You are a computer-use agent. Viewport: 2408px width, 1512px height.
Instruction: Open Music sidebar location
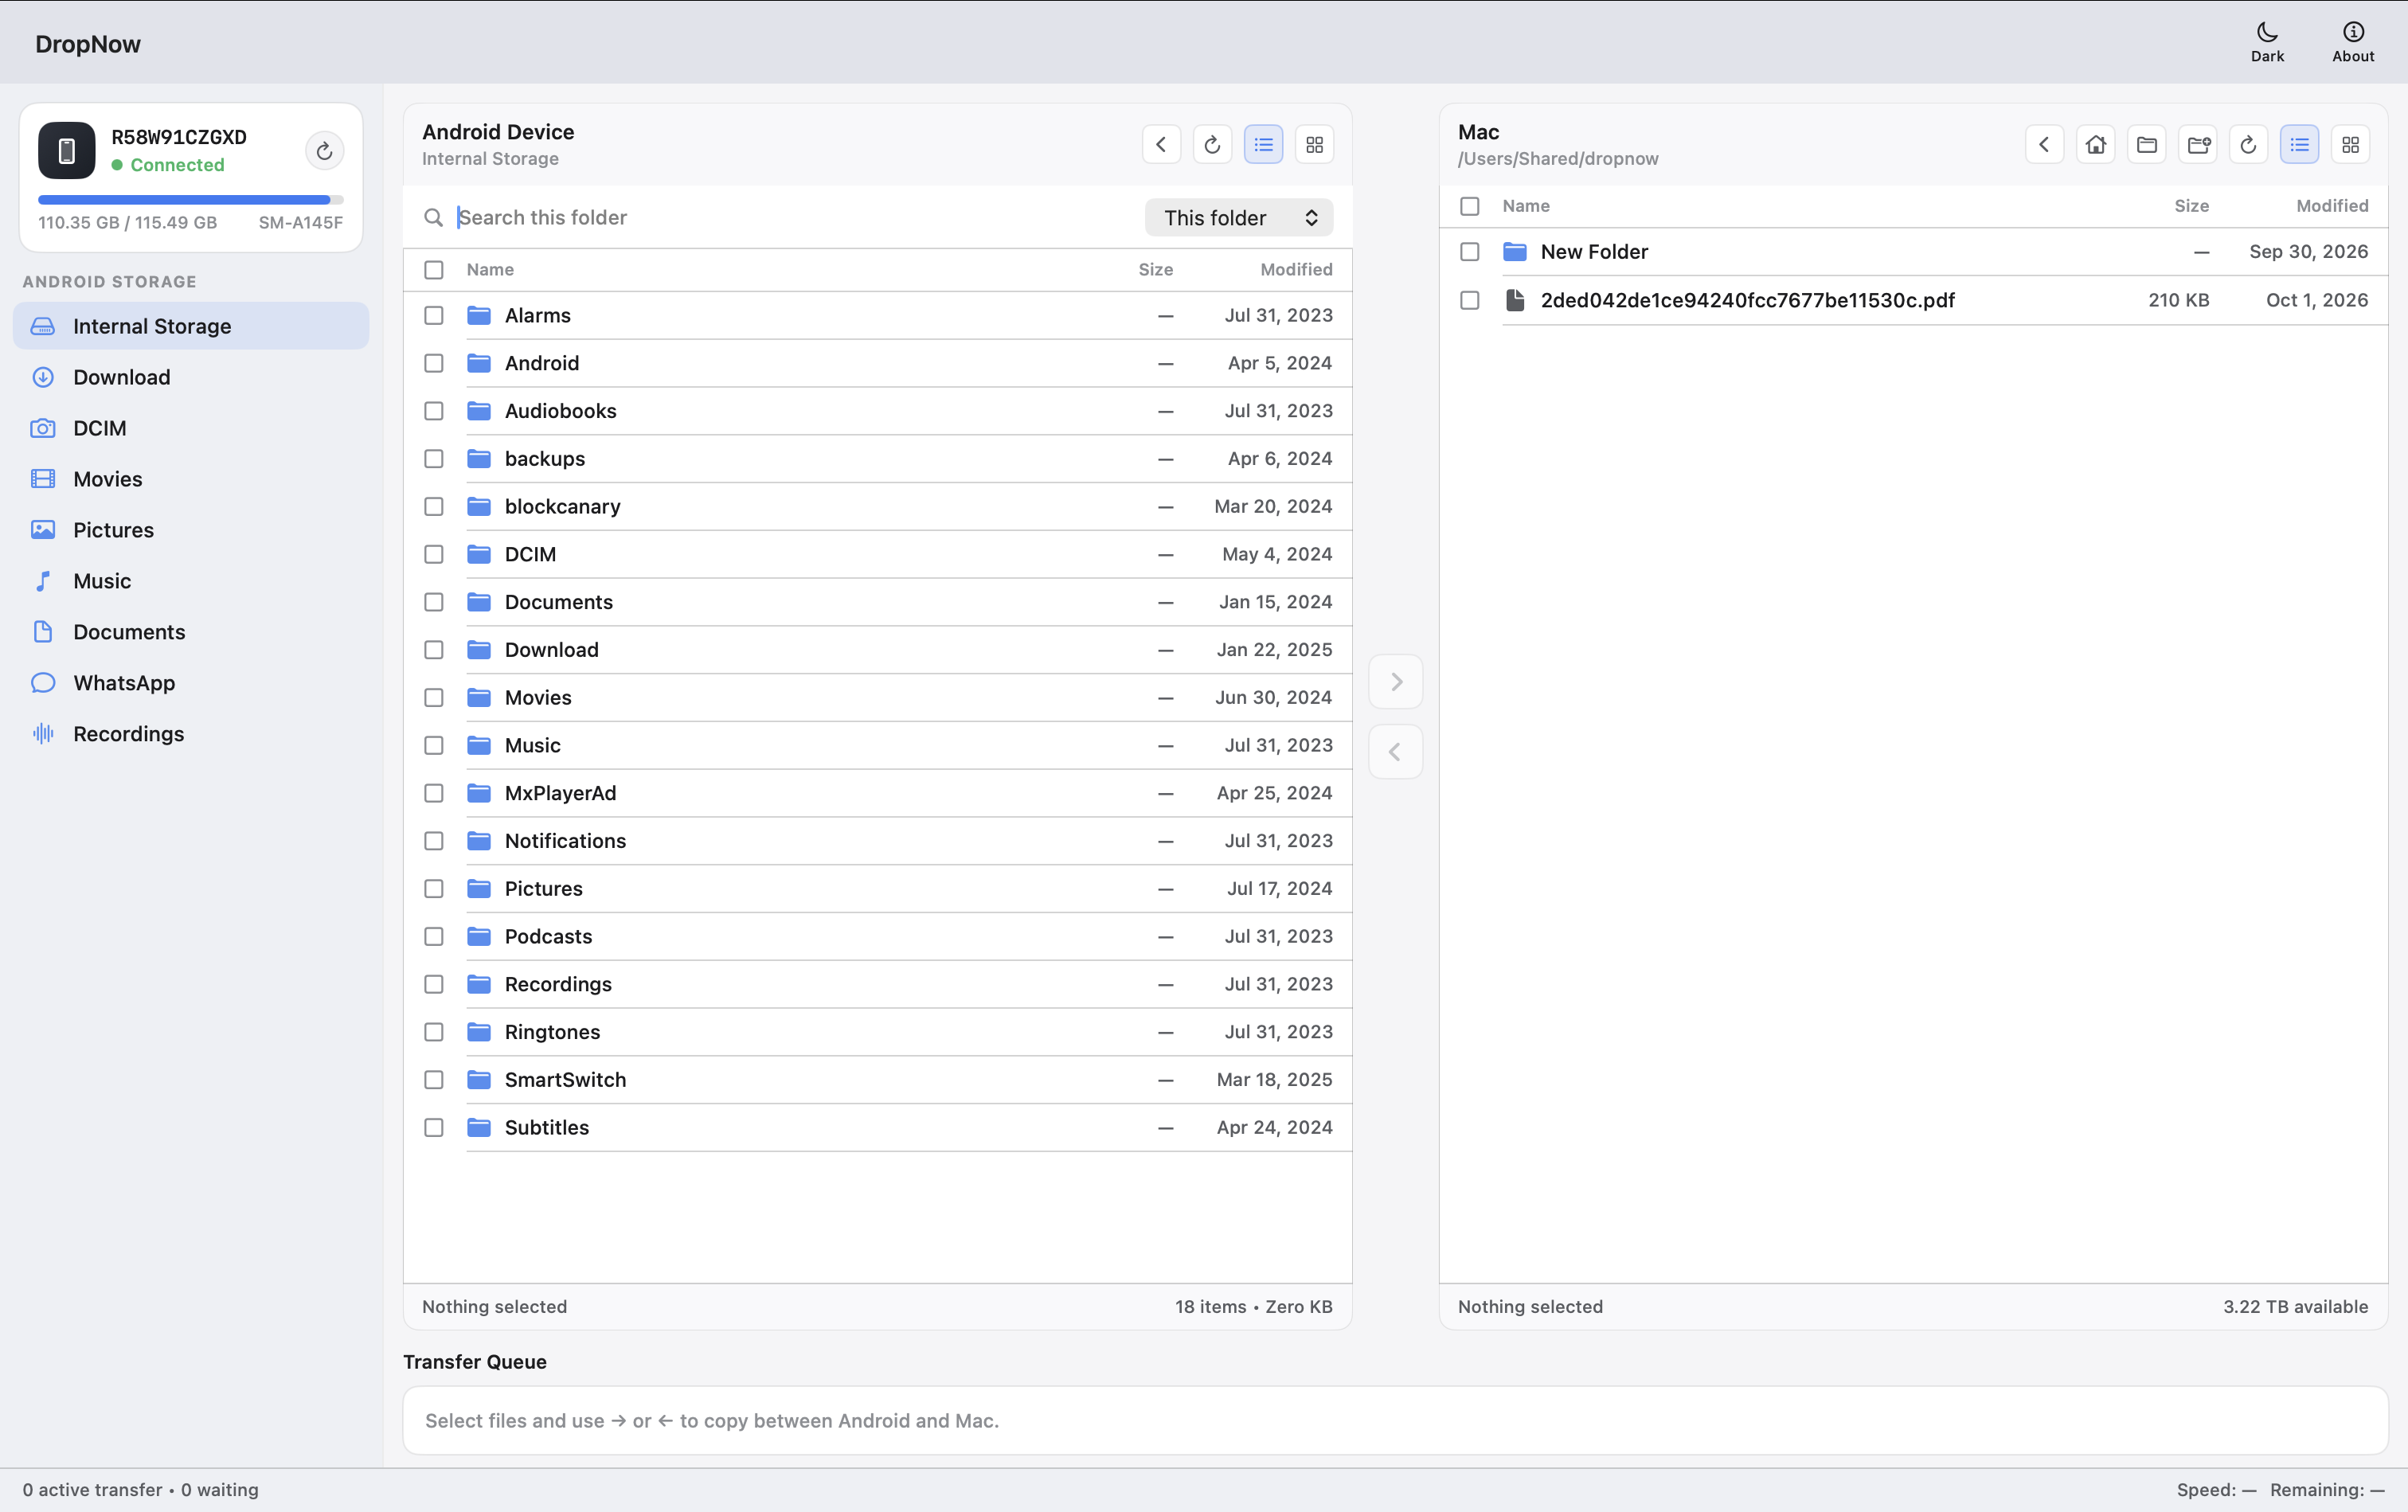[x=191, y=581]
